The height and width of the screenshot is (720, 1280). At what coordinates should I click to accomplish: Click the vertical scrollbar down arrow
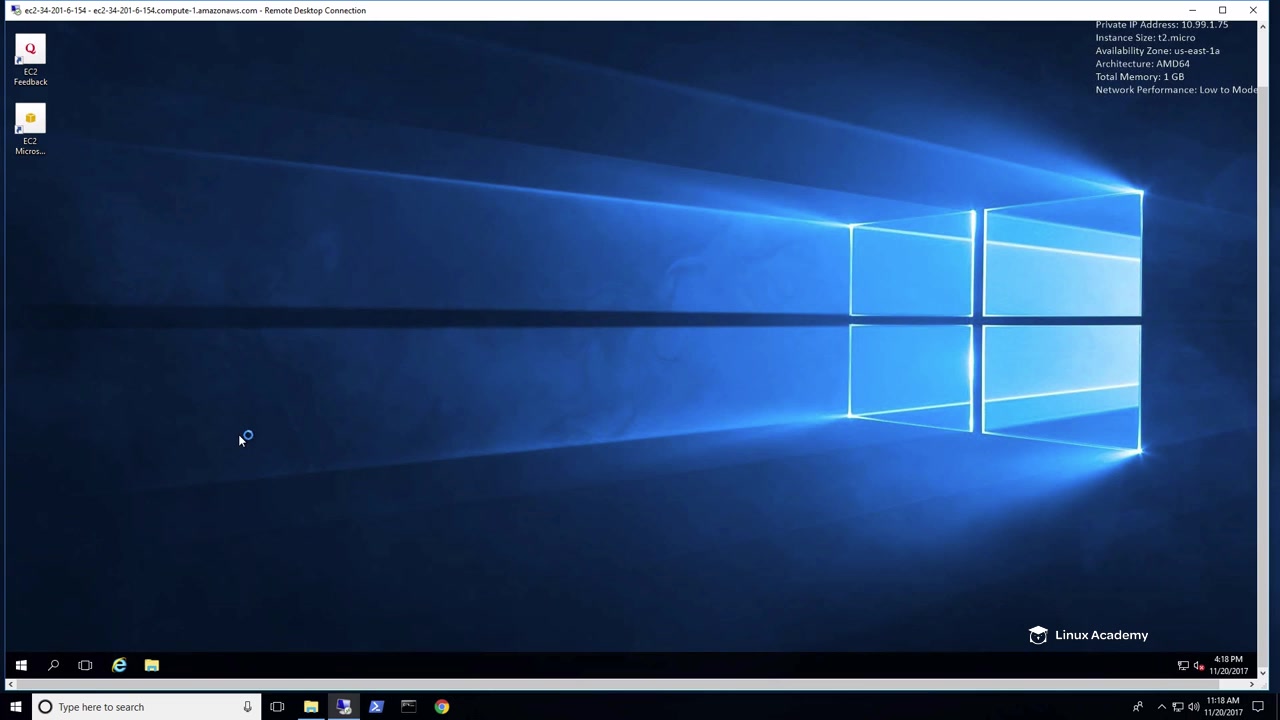pyautogui.click(x=1262, y=672)
